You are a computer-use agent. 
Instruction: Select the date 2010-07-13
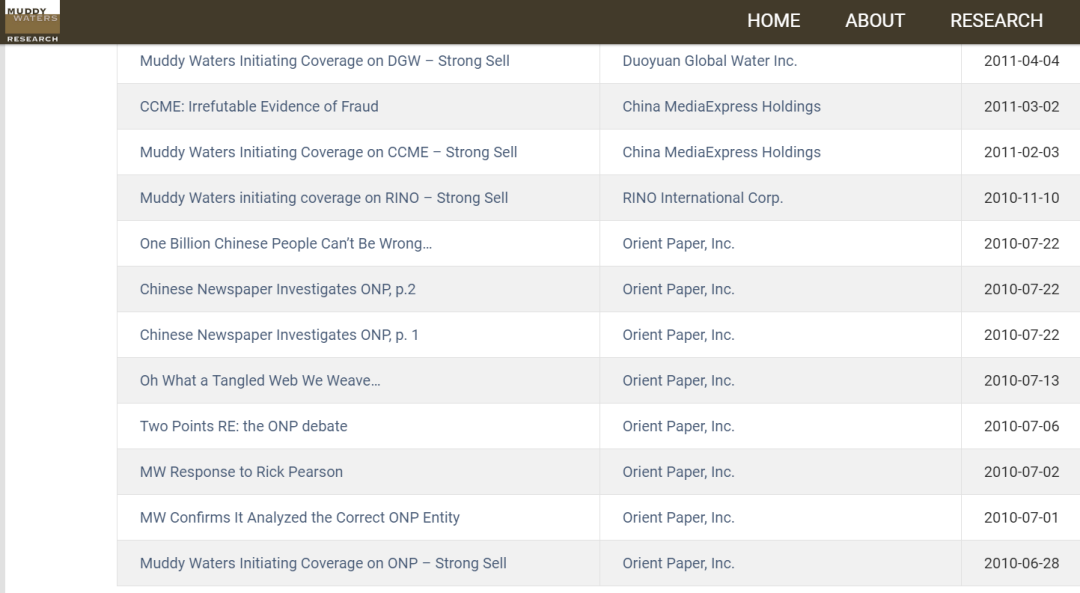[x=1021, y=380]
